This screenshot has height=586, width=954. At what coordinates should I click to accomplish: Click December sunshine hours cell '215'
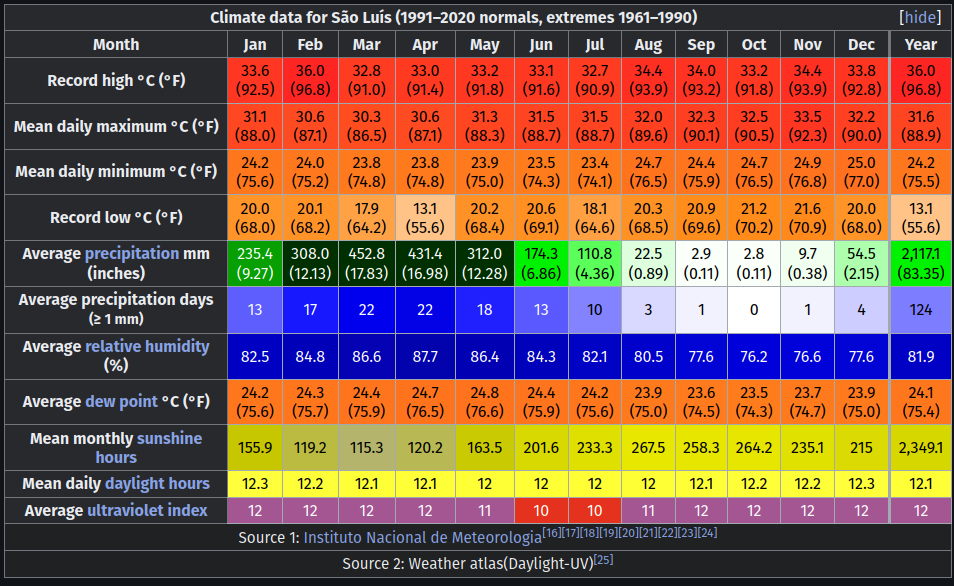861,447
